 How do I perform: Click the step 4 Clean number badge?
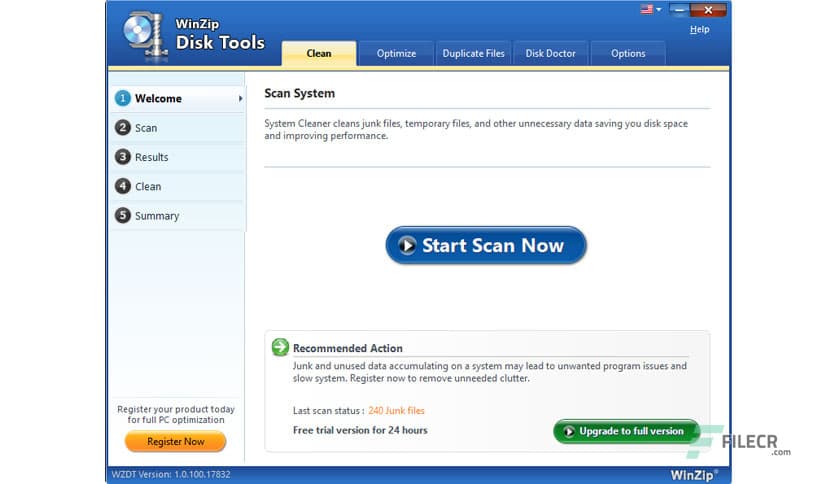pyautogui.click(x=123, y=186)
